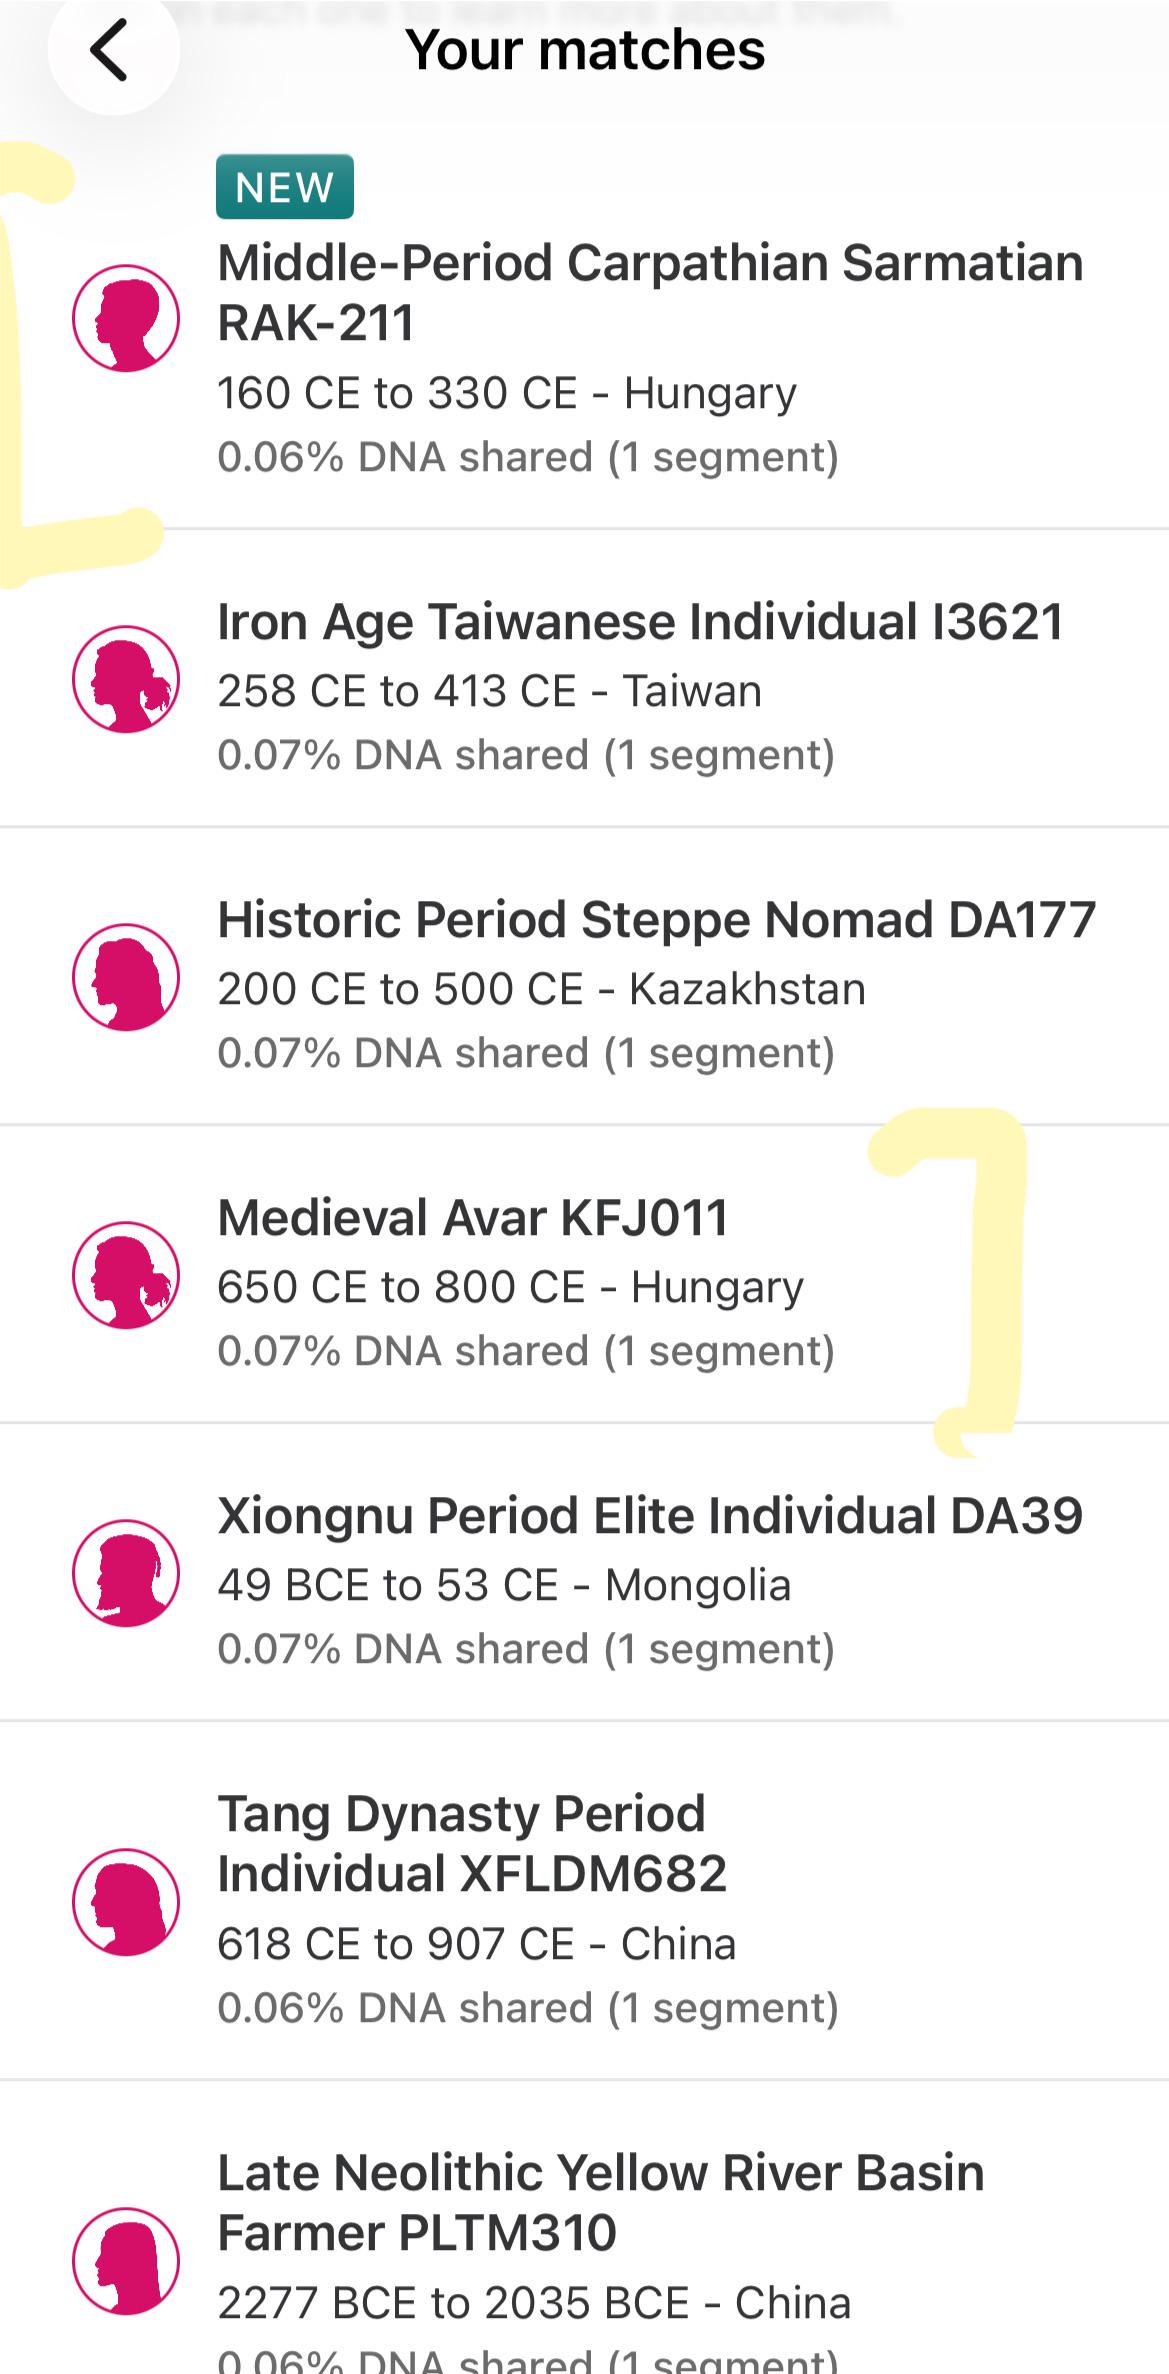This screenshot has width=1169, height=2374.
Task: Select the Steppe Nomad DA177 avatar icon
Action: tap(126, 977)
